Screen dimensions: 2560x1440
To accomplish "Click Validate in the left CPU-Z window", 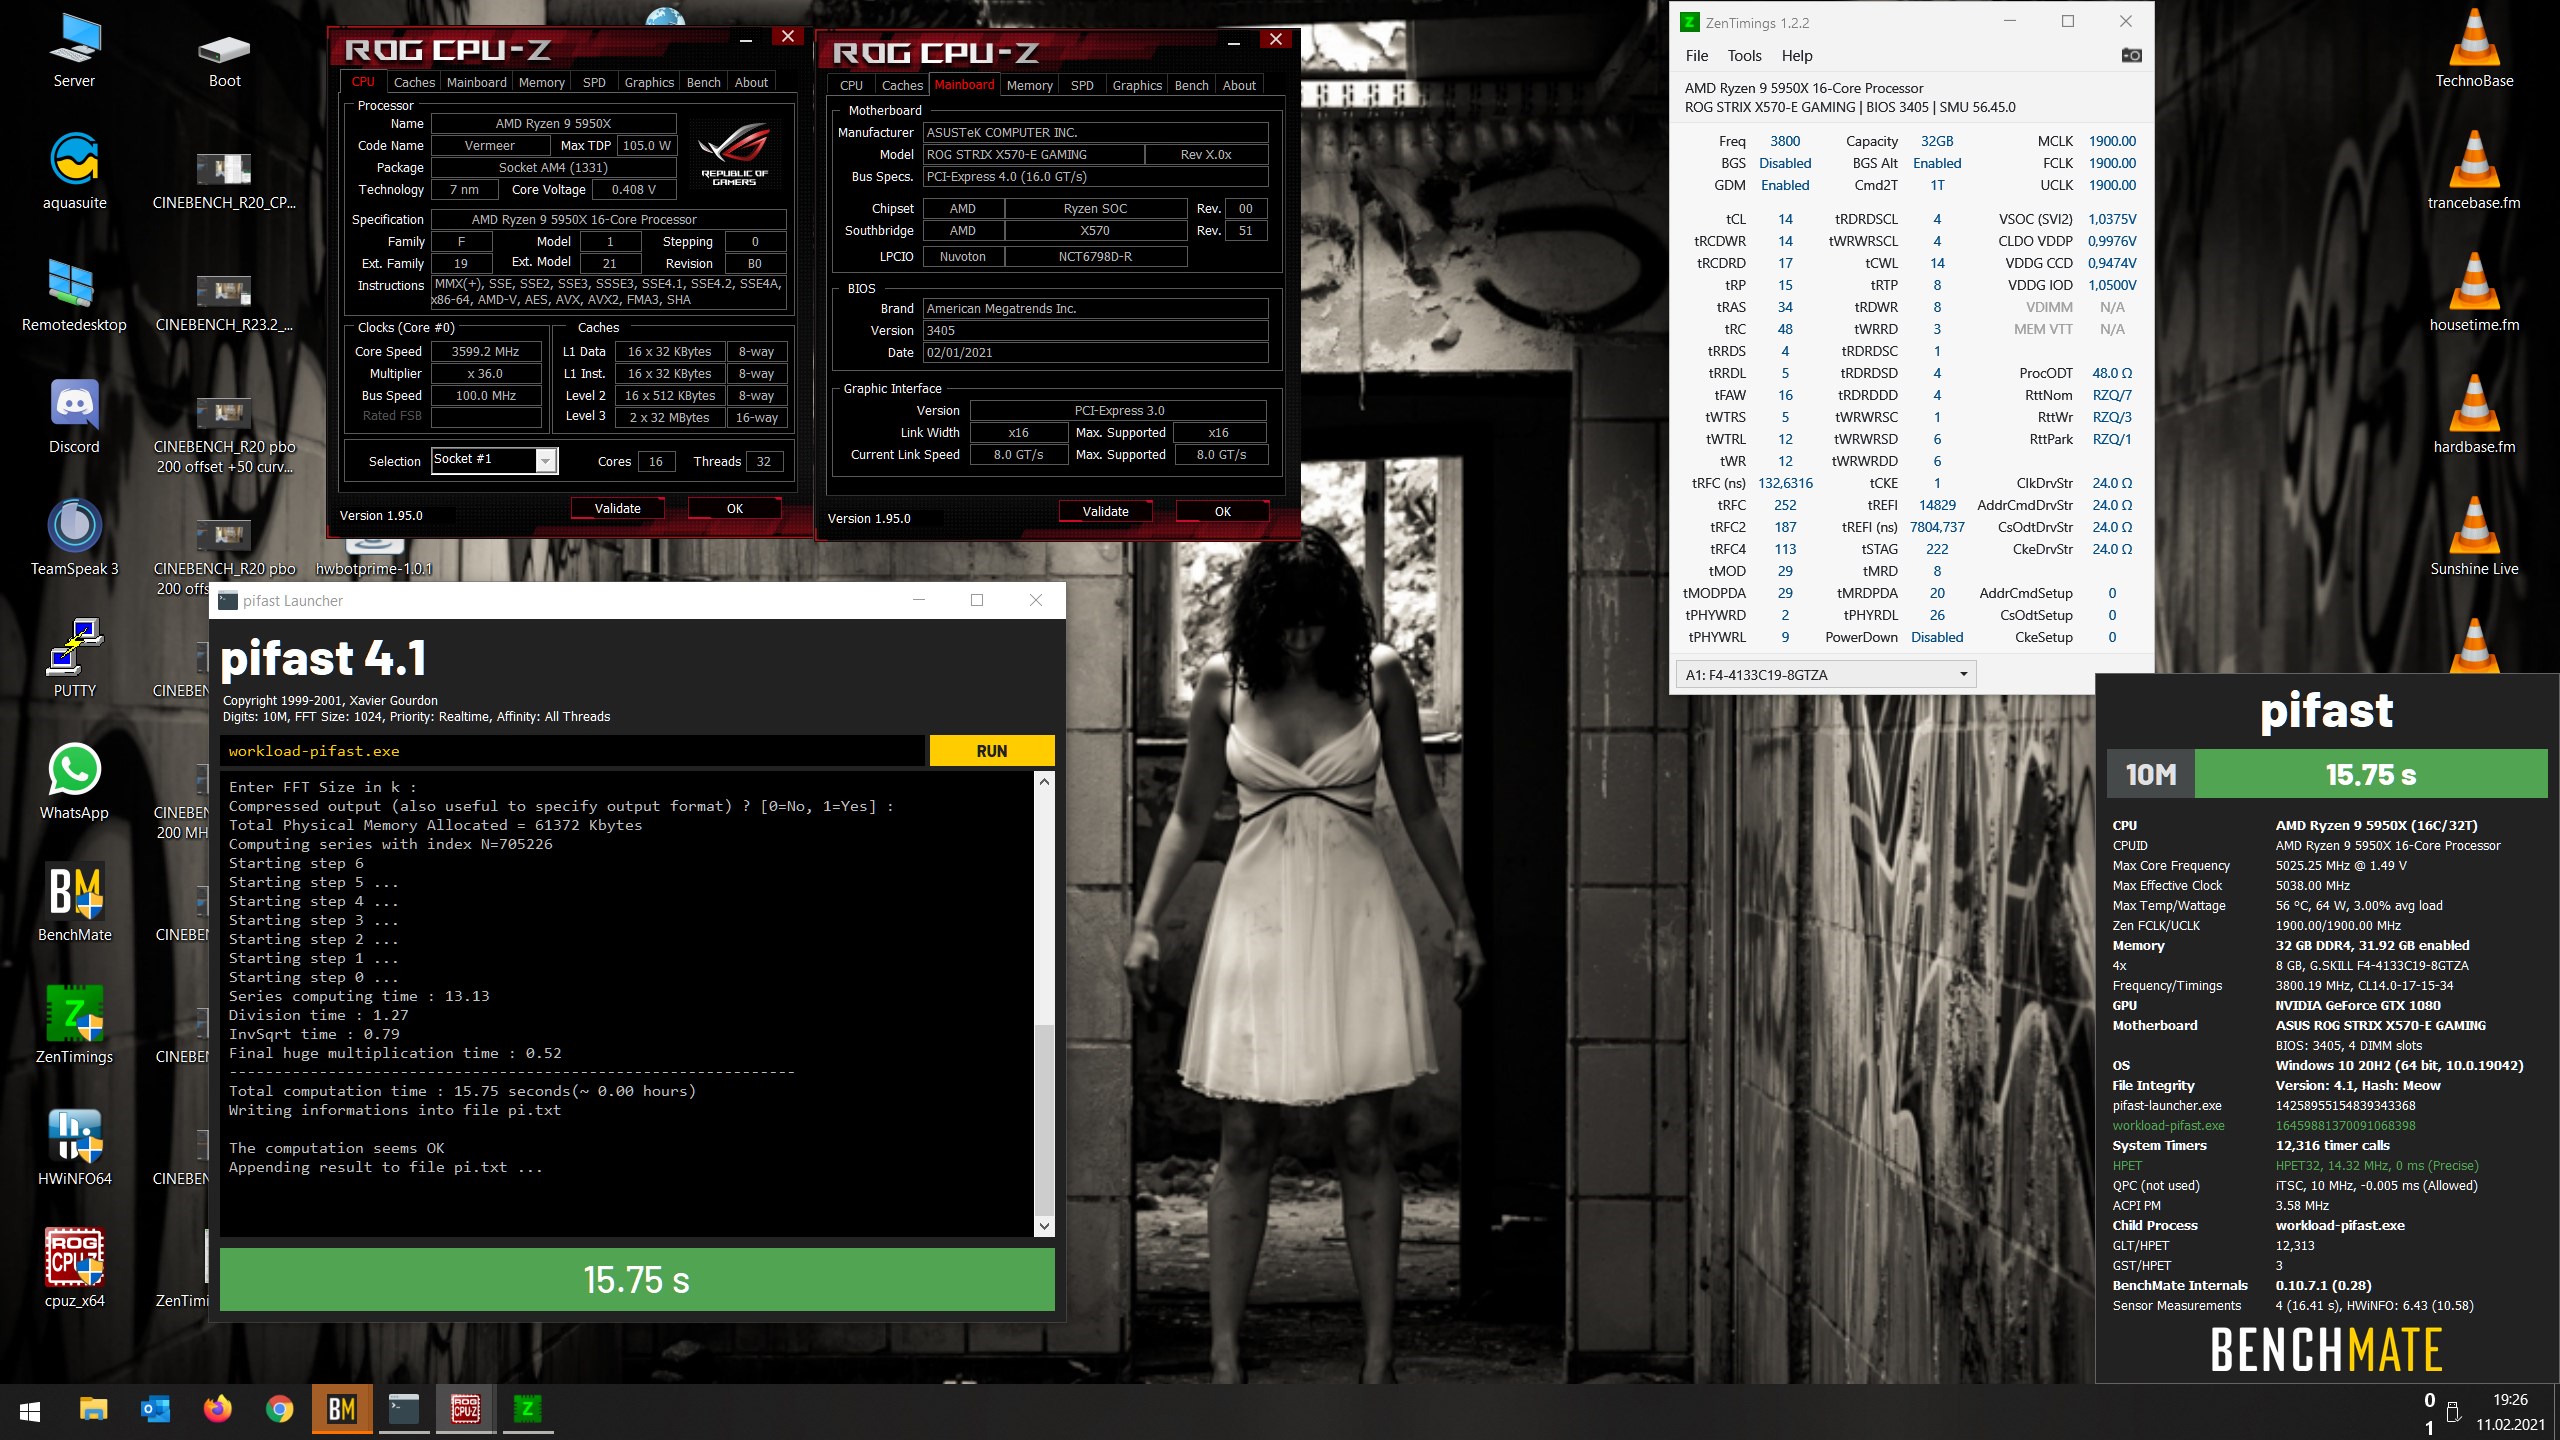I will [x=618, y=508].
